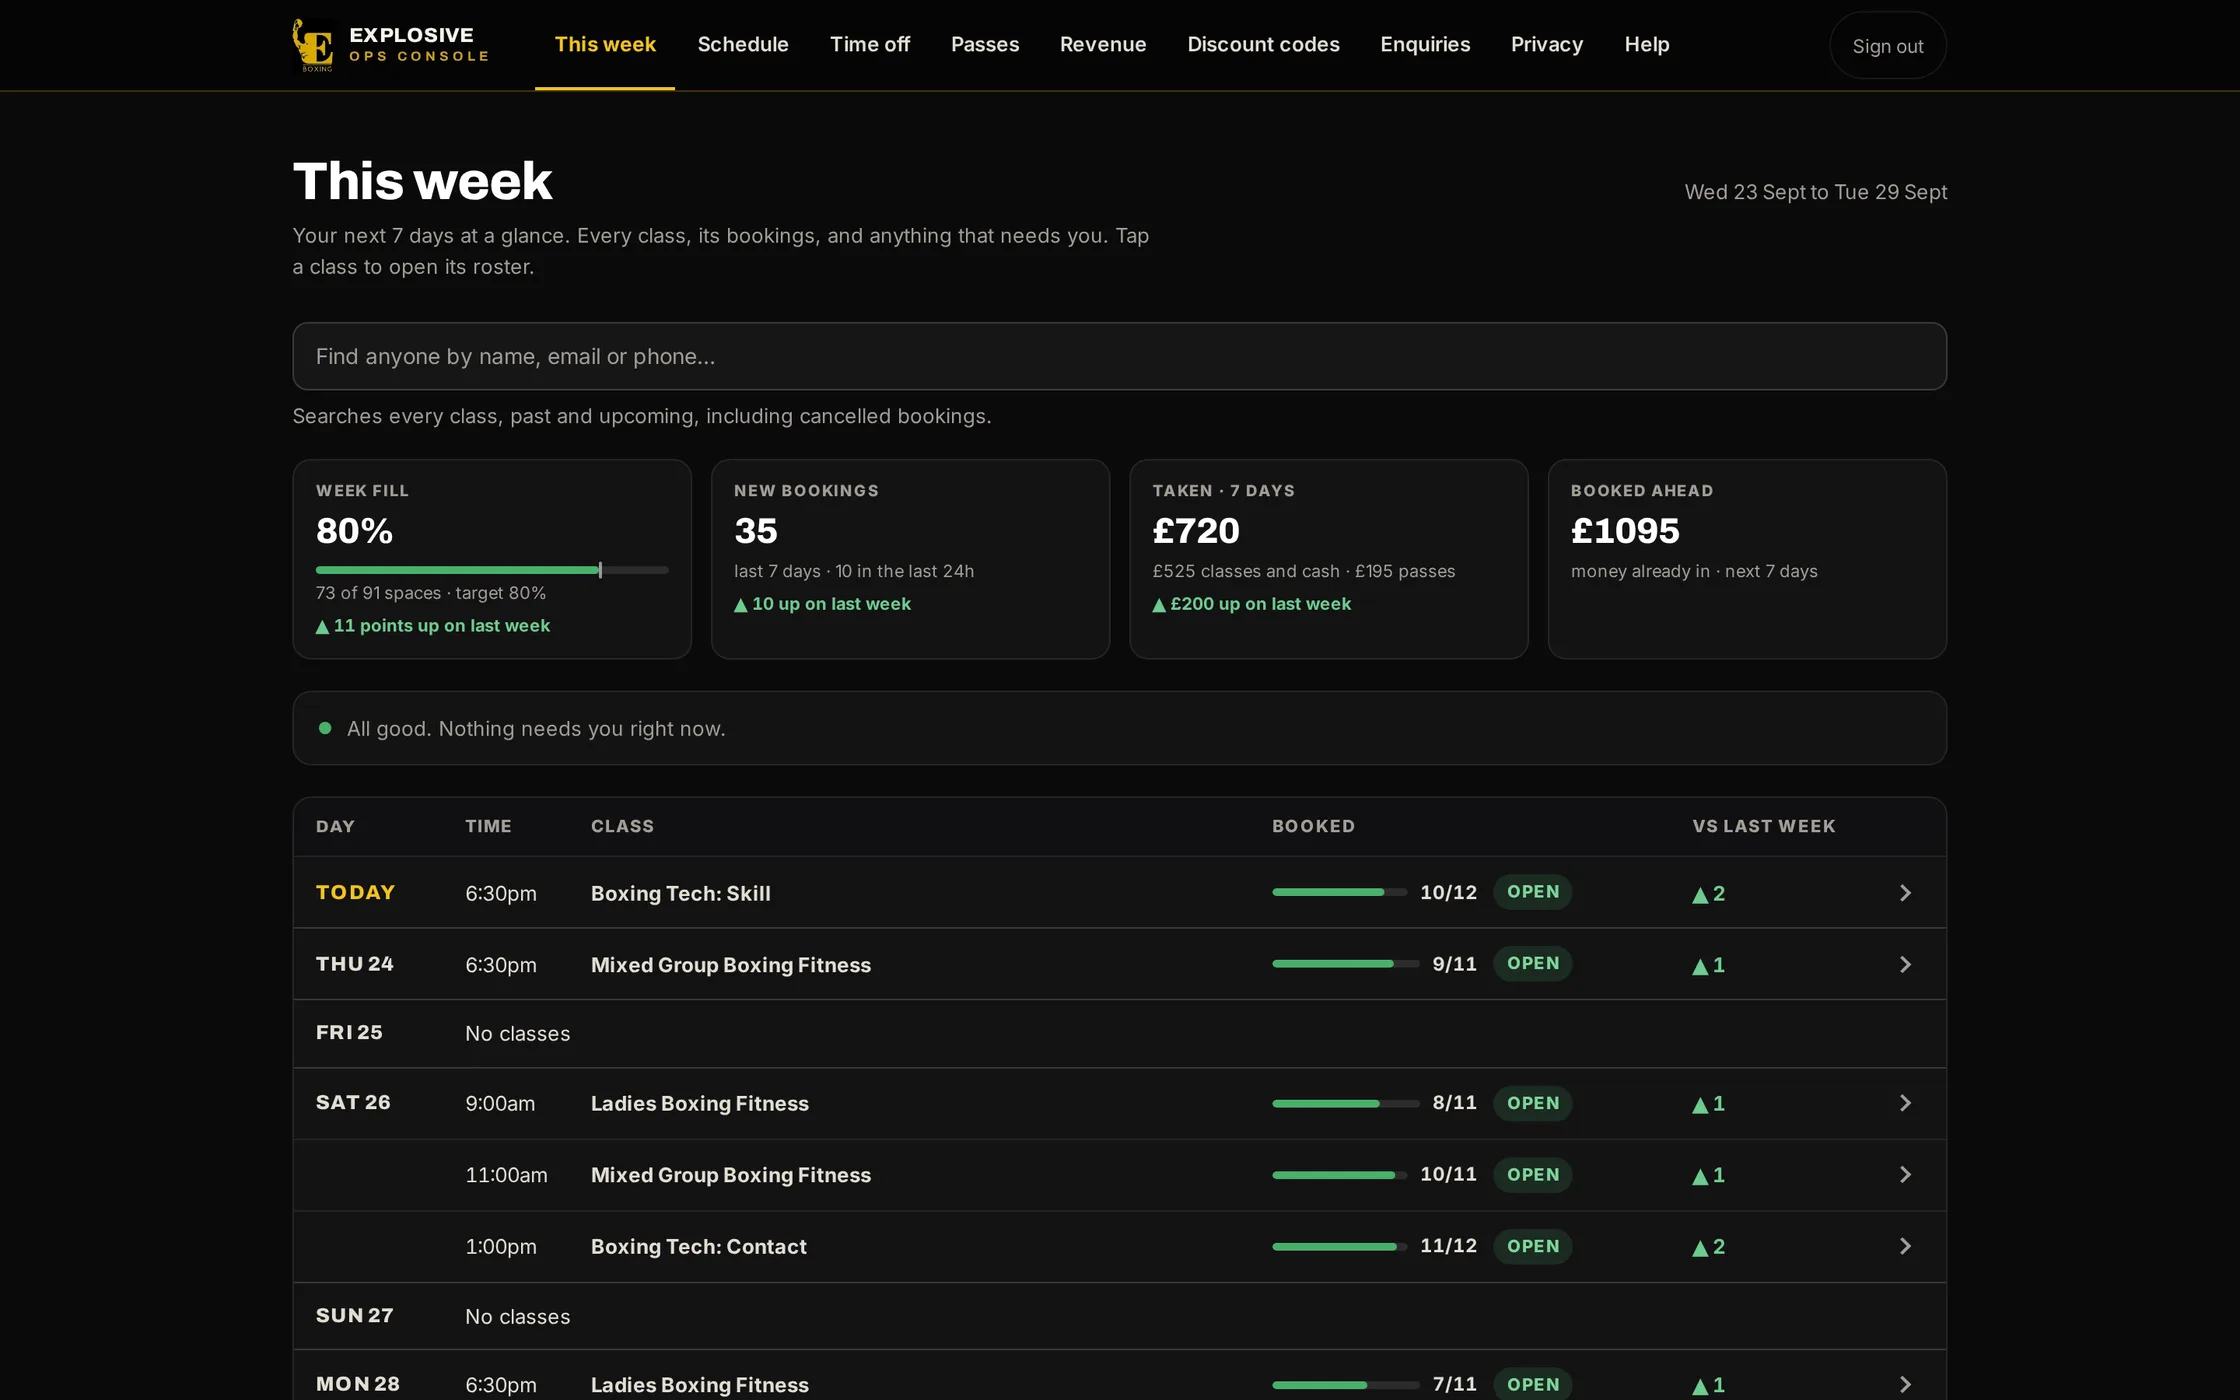Click OPEN badge on Boxing Tech: Skill
The height and width of the screenshot is (1400, 2240).
tap(1533, 892)
